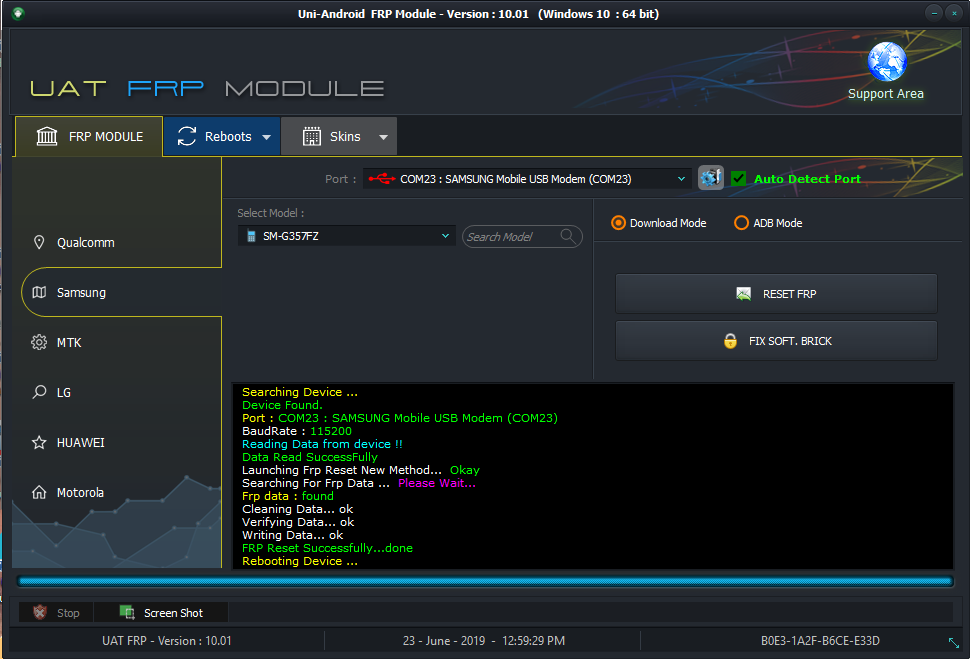Minimize the Uni-Android FRP window
This screenshot has width=970, height=659.
(934, 13)
